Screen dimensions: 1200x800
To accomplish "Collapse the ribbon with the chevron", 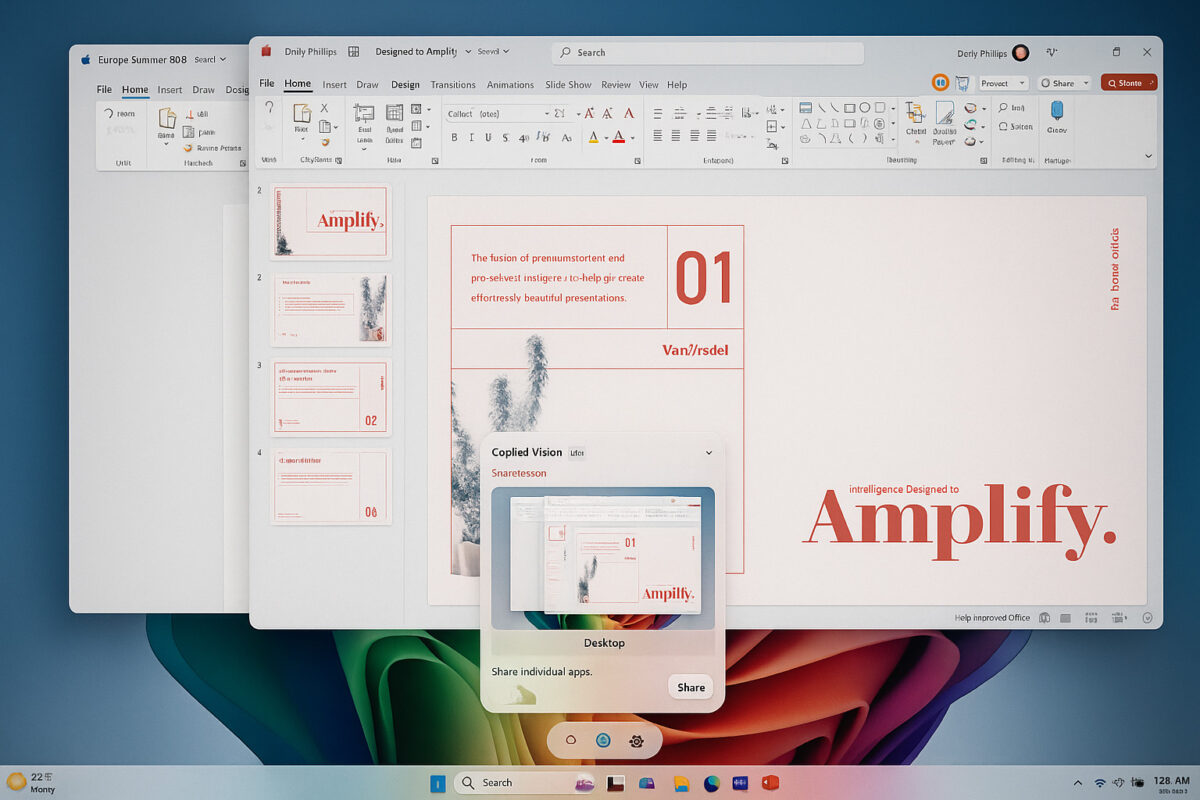I will click(x=1148, y=156).
